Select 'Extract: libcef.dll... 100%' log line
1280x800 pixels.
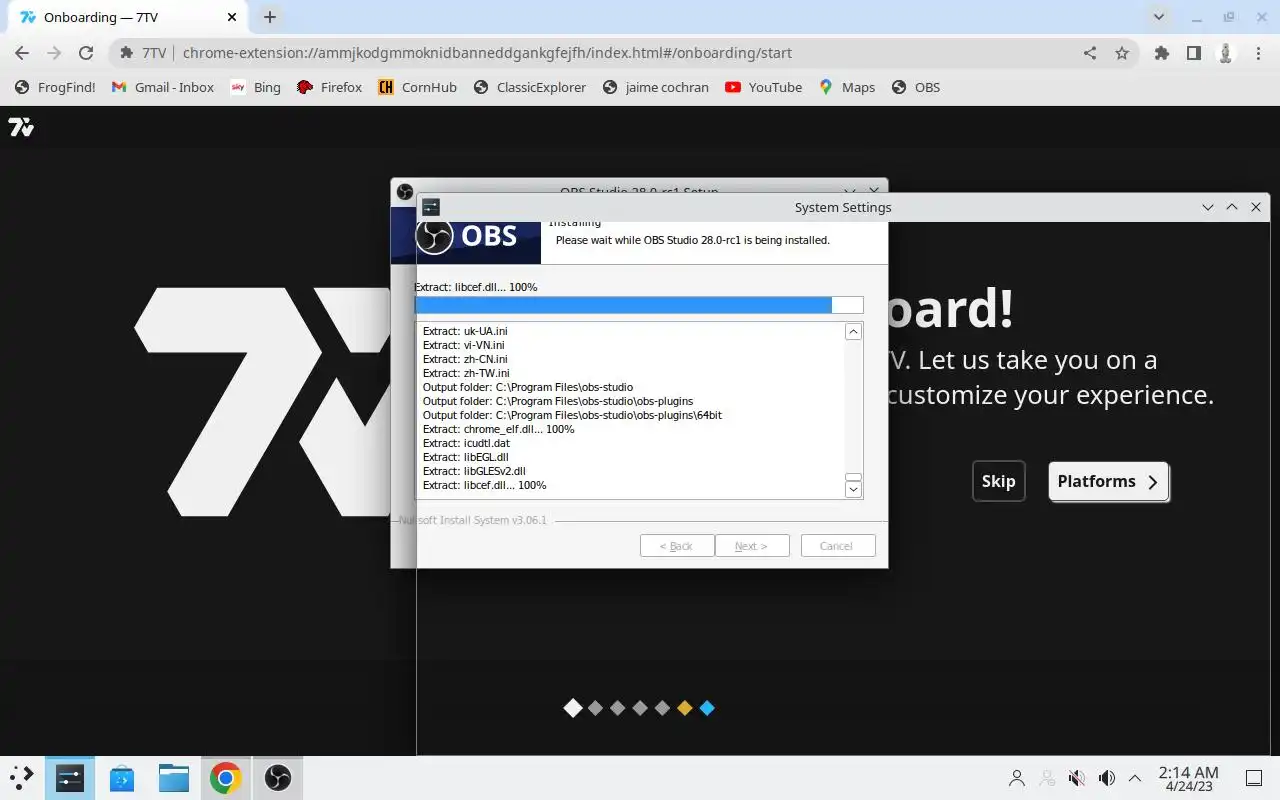[x=484, y=485]
